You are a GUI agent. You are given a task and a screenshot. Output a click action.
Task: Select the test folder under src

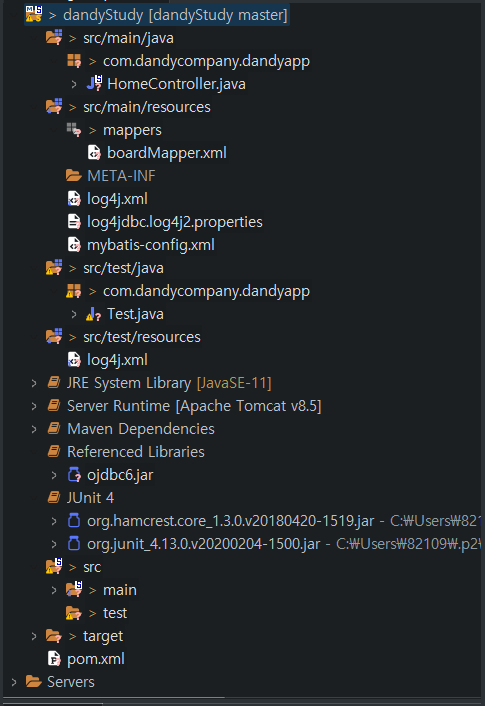115,613
